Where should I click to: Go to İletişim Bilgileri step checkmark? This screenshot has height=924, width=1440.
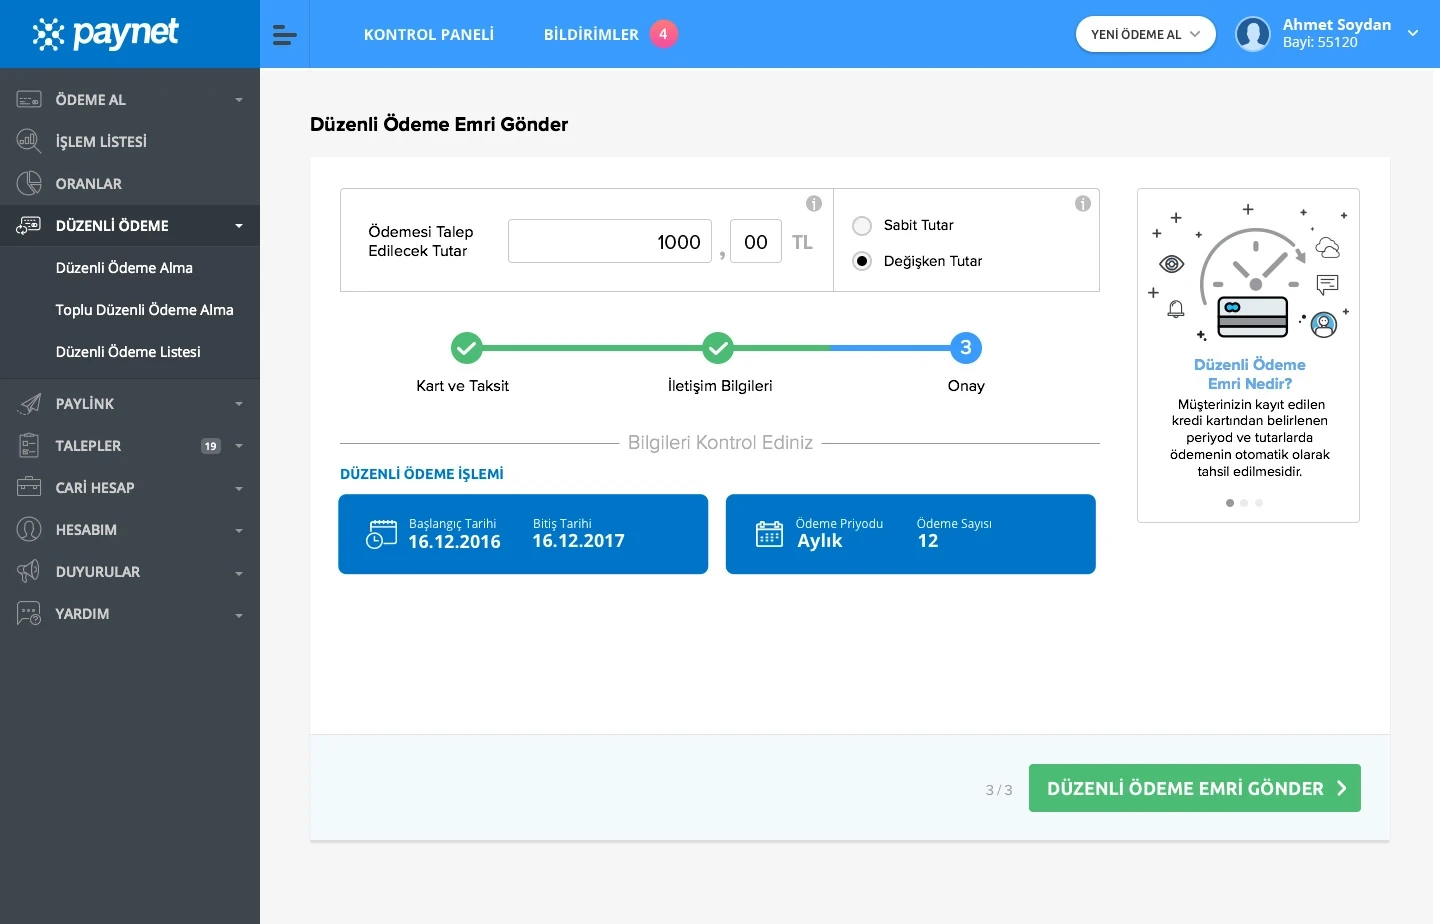pyautogui.click(x=717, y=348)
